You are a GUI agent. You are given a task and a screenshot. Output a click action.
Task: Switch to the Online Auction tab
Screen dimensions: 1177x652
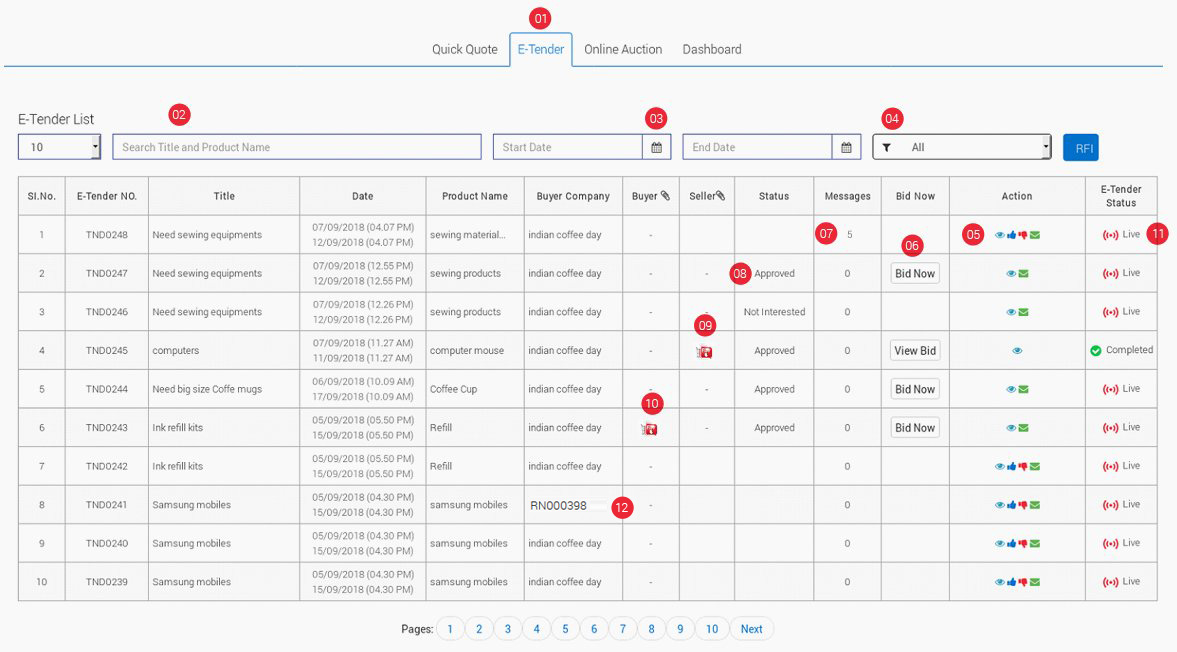click(x=623, y=49)
